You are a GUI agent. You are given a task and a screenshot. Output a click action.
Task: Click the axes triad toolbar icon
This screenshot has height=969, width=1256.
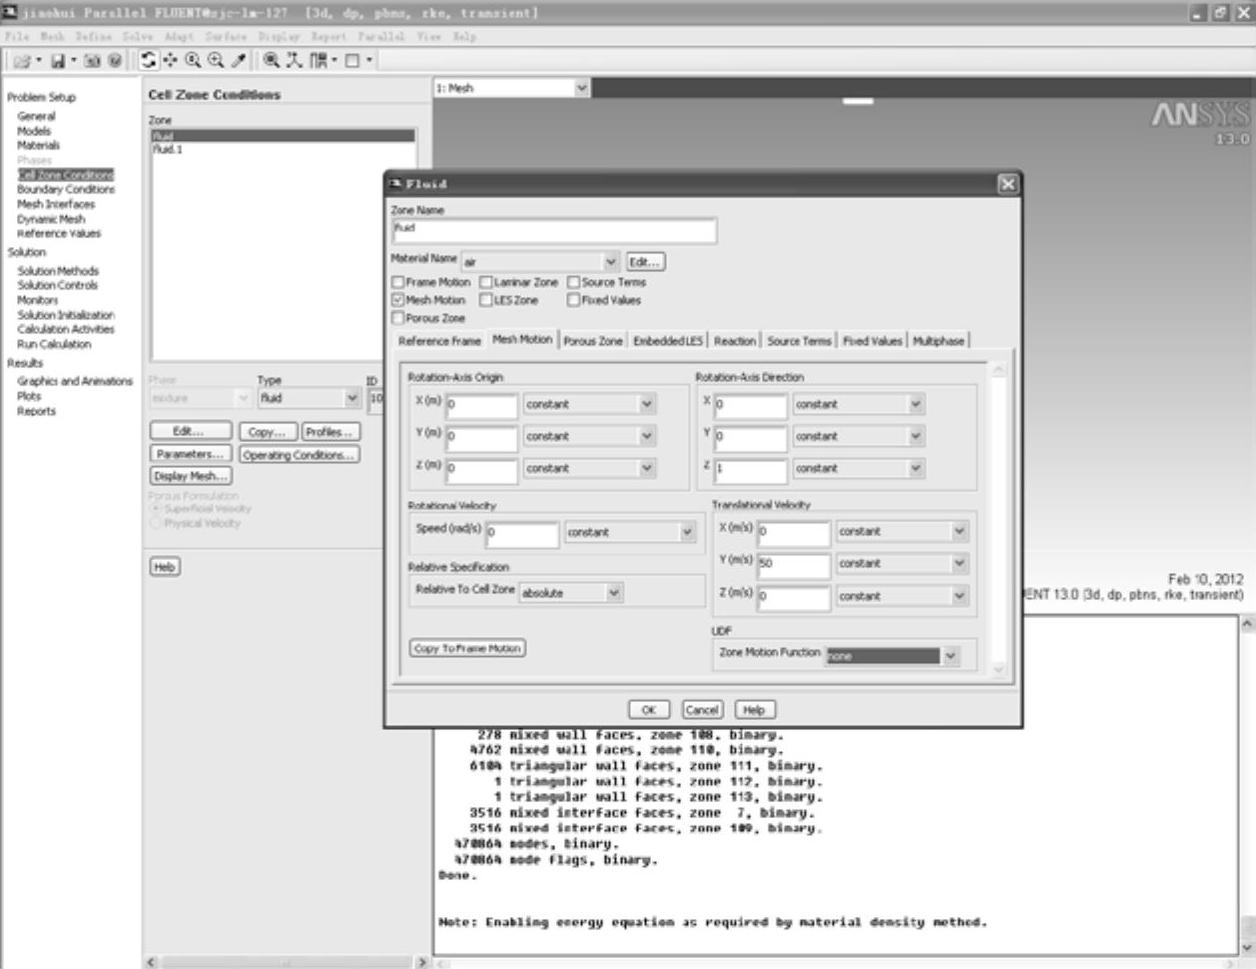click(294, 61)
